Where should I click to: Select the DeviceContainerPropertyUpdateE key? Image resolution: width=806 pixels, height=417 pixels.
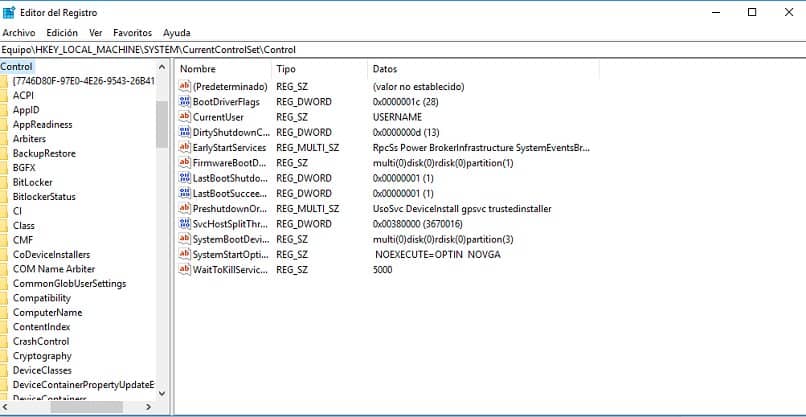84,385
